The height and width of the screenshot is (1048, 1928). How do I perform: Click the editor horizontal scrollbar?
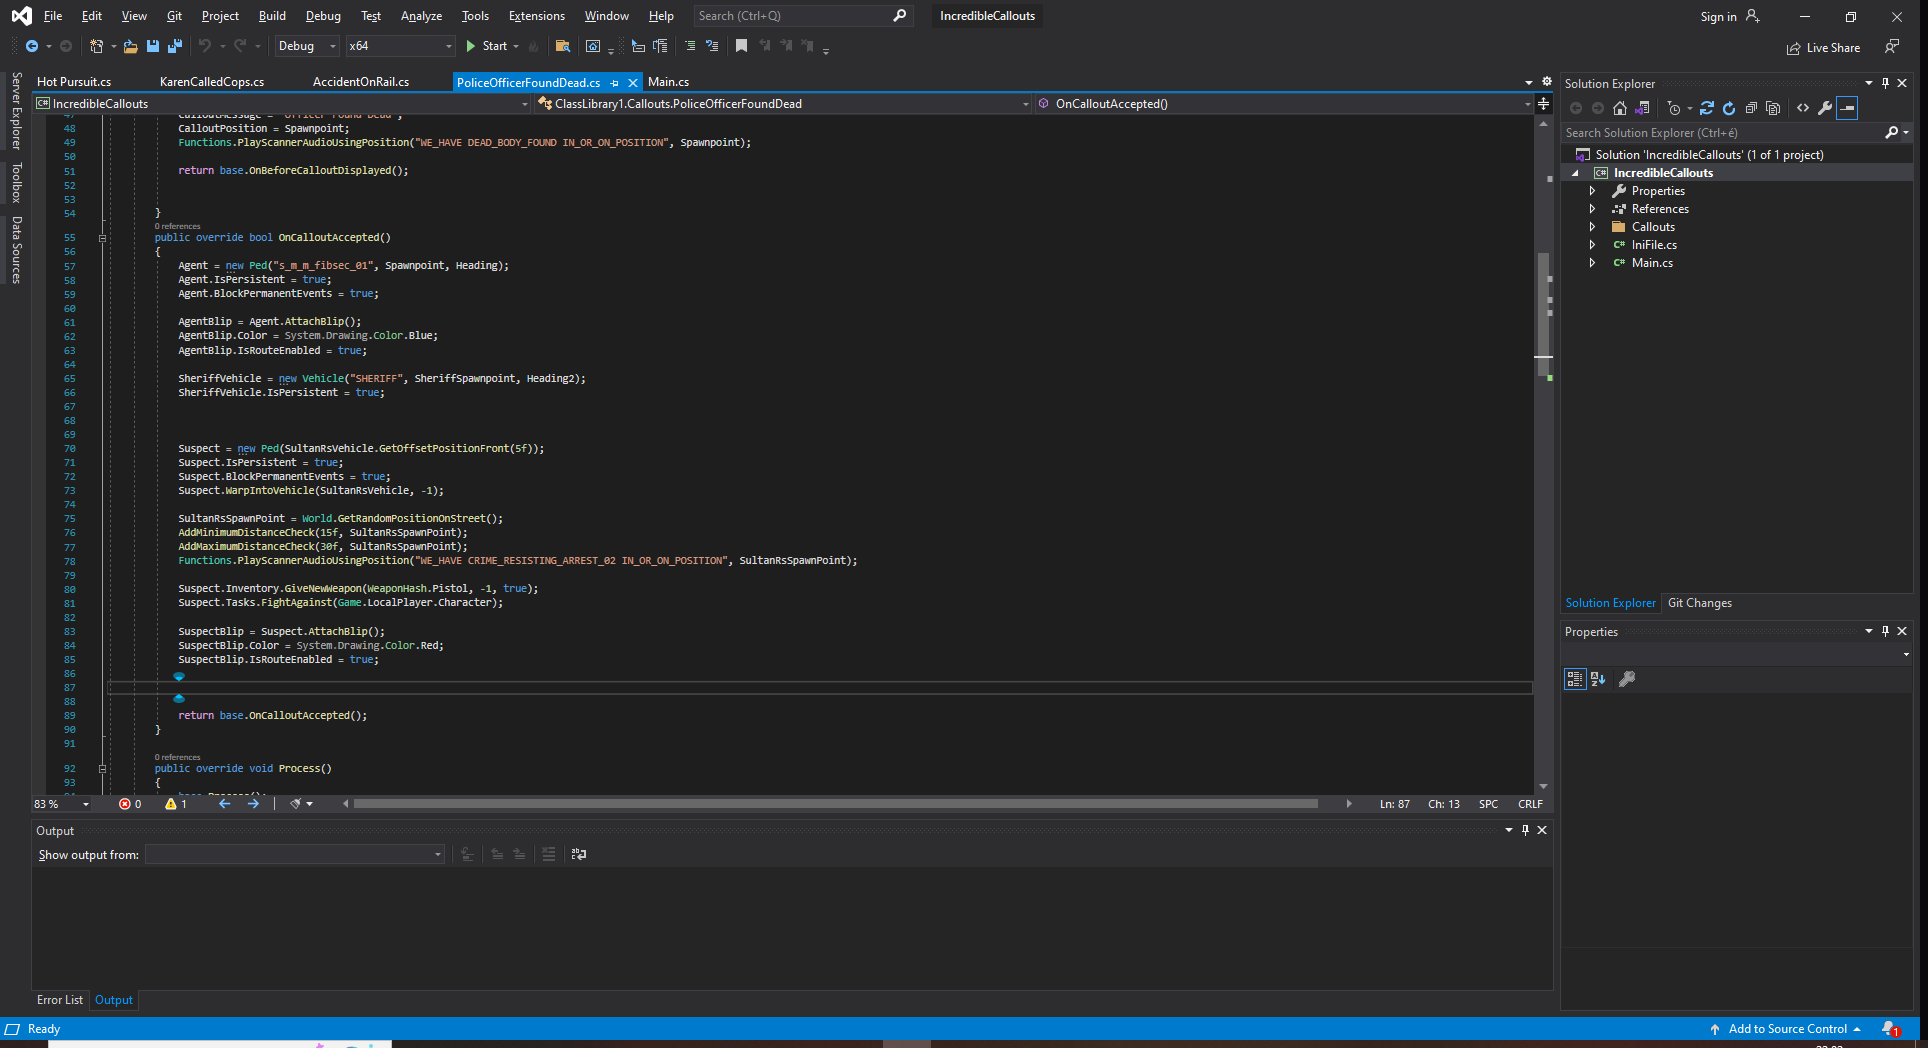coord(835,804)
